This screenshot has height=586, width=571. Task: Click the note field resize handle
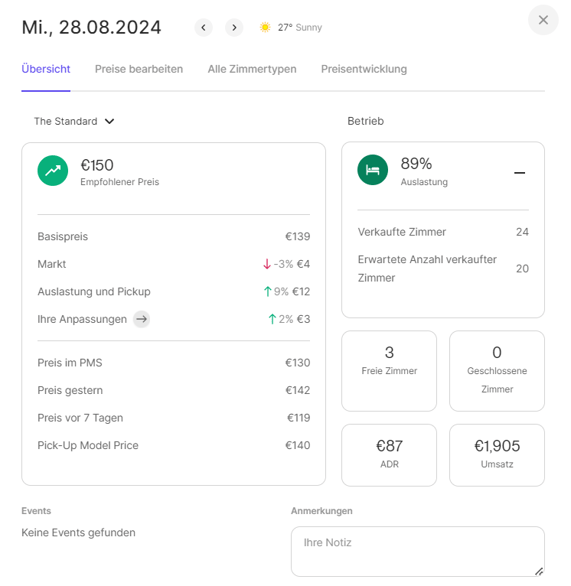coord(538,571)
